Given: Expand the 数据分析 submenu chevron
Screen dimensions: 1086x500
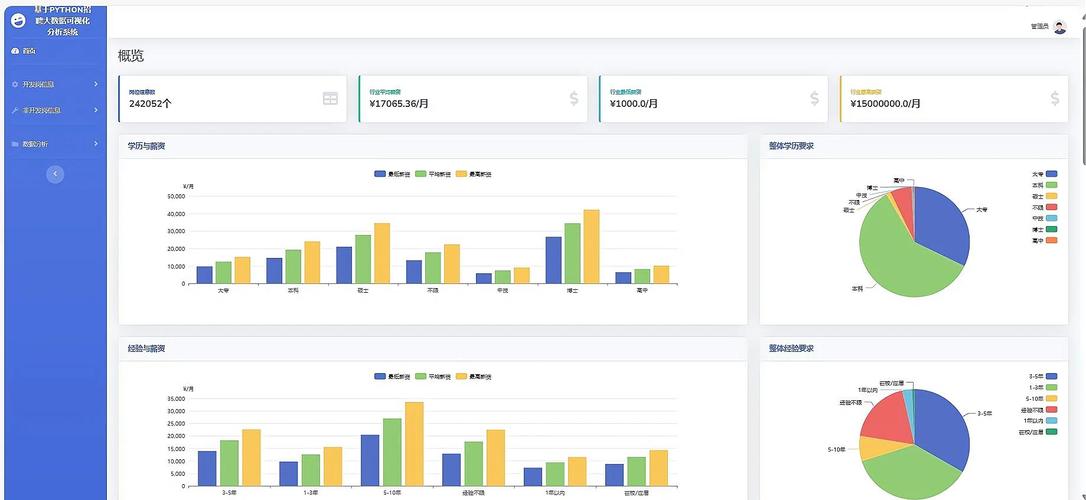Looking at the screenshot, I should 96,144.
